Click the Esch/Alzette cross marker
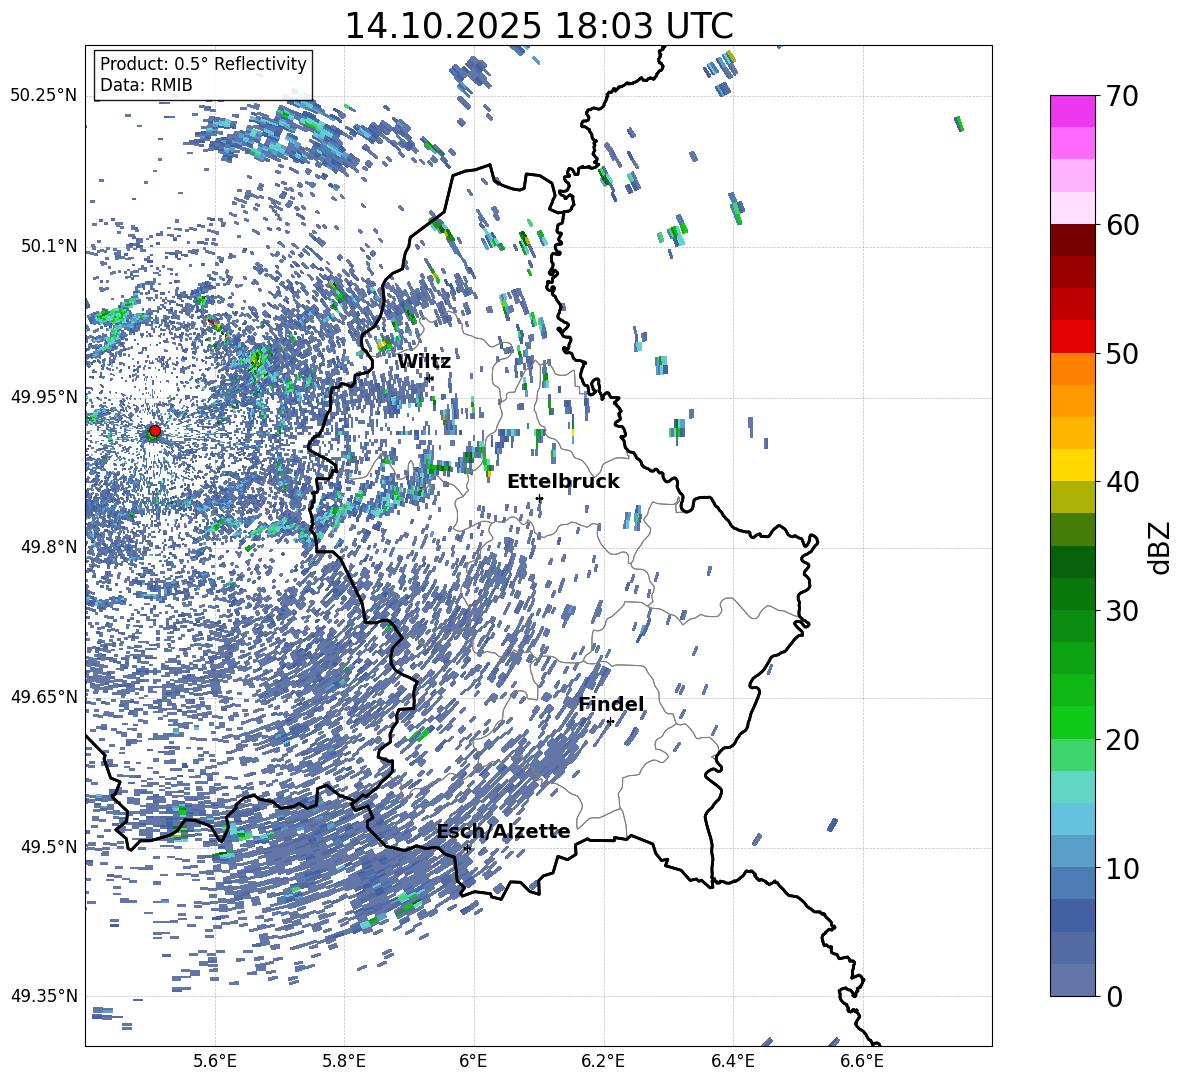The image size is (1184, 1081). (x=467, y=848)
